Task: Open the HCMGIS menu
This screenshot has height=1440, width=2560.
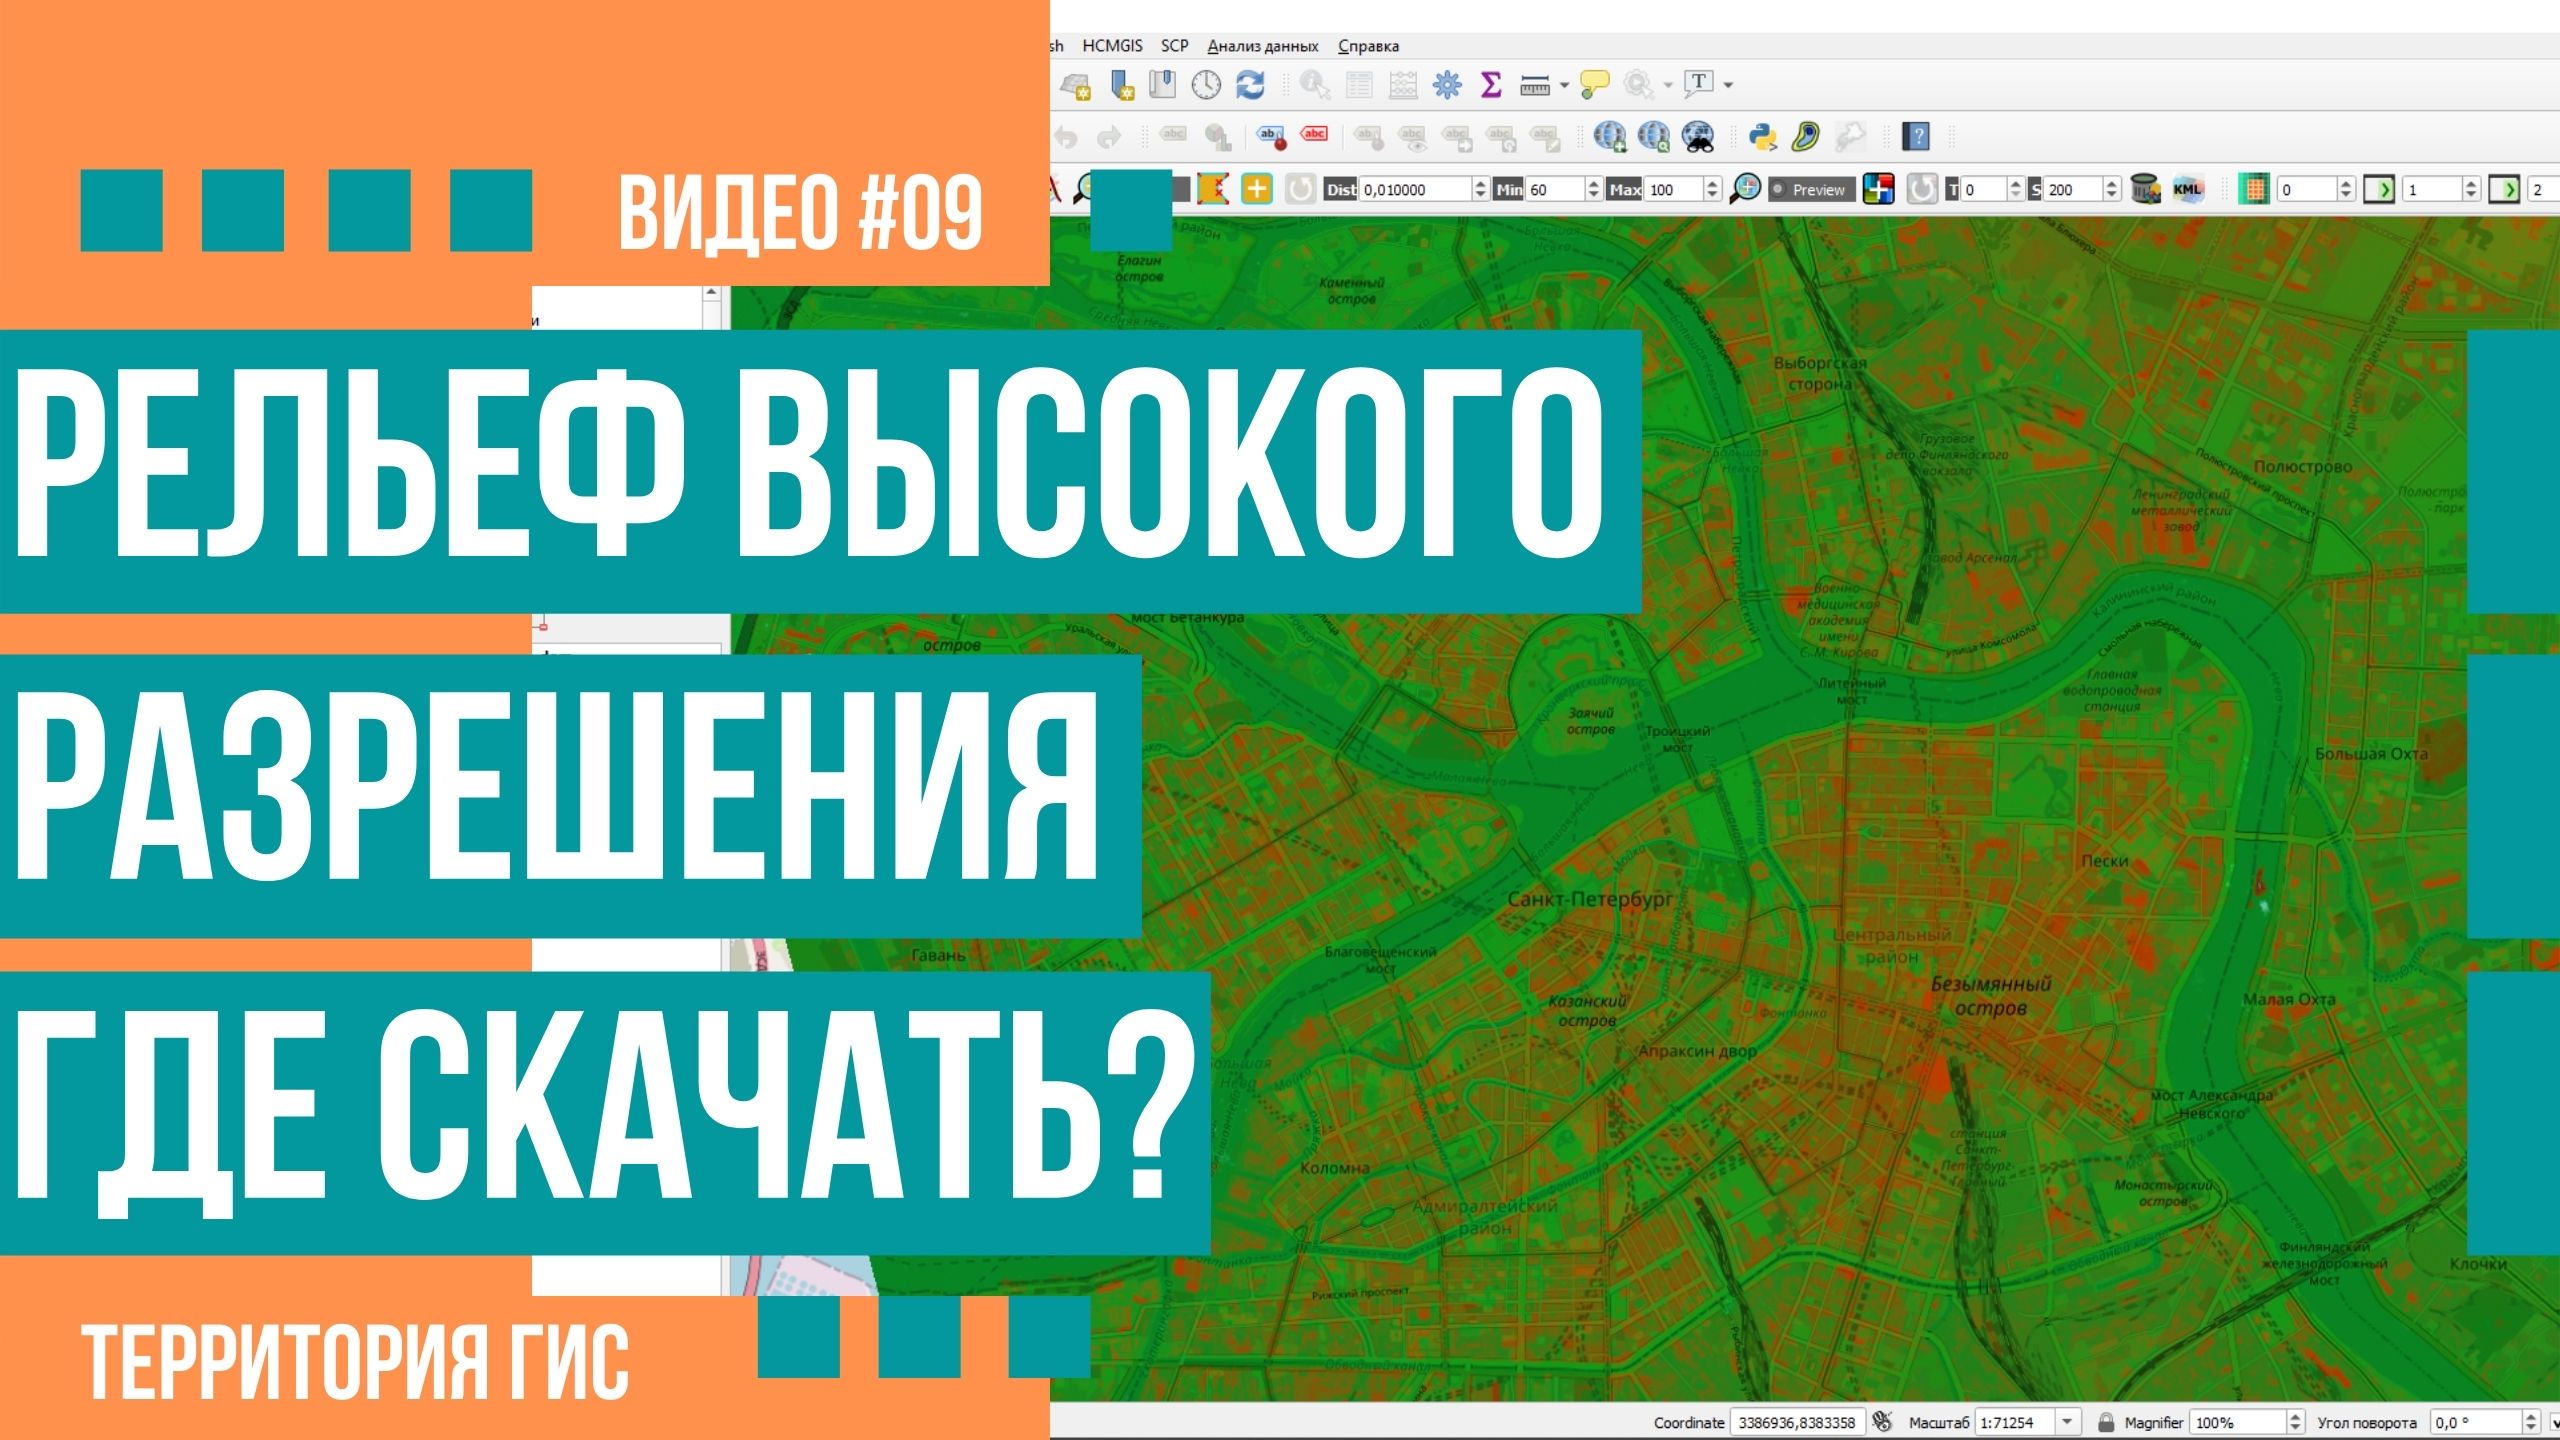Action: (1113, 46)
